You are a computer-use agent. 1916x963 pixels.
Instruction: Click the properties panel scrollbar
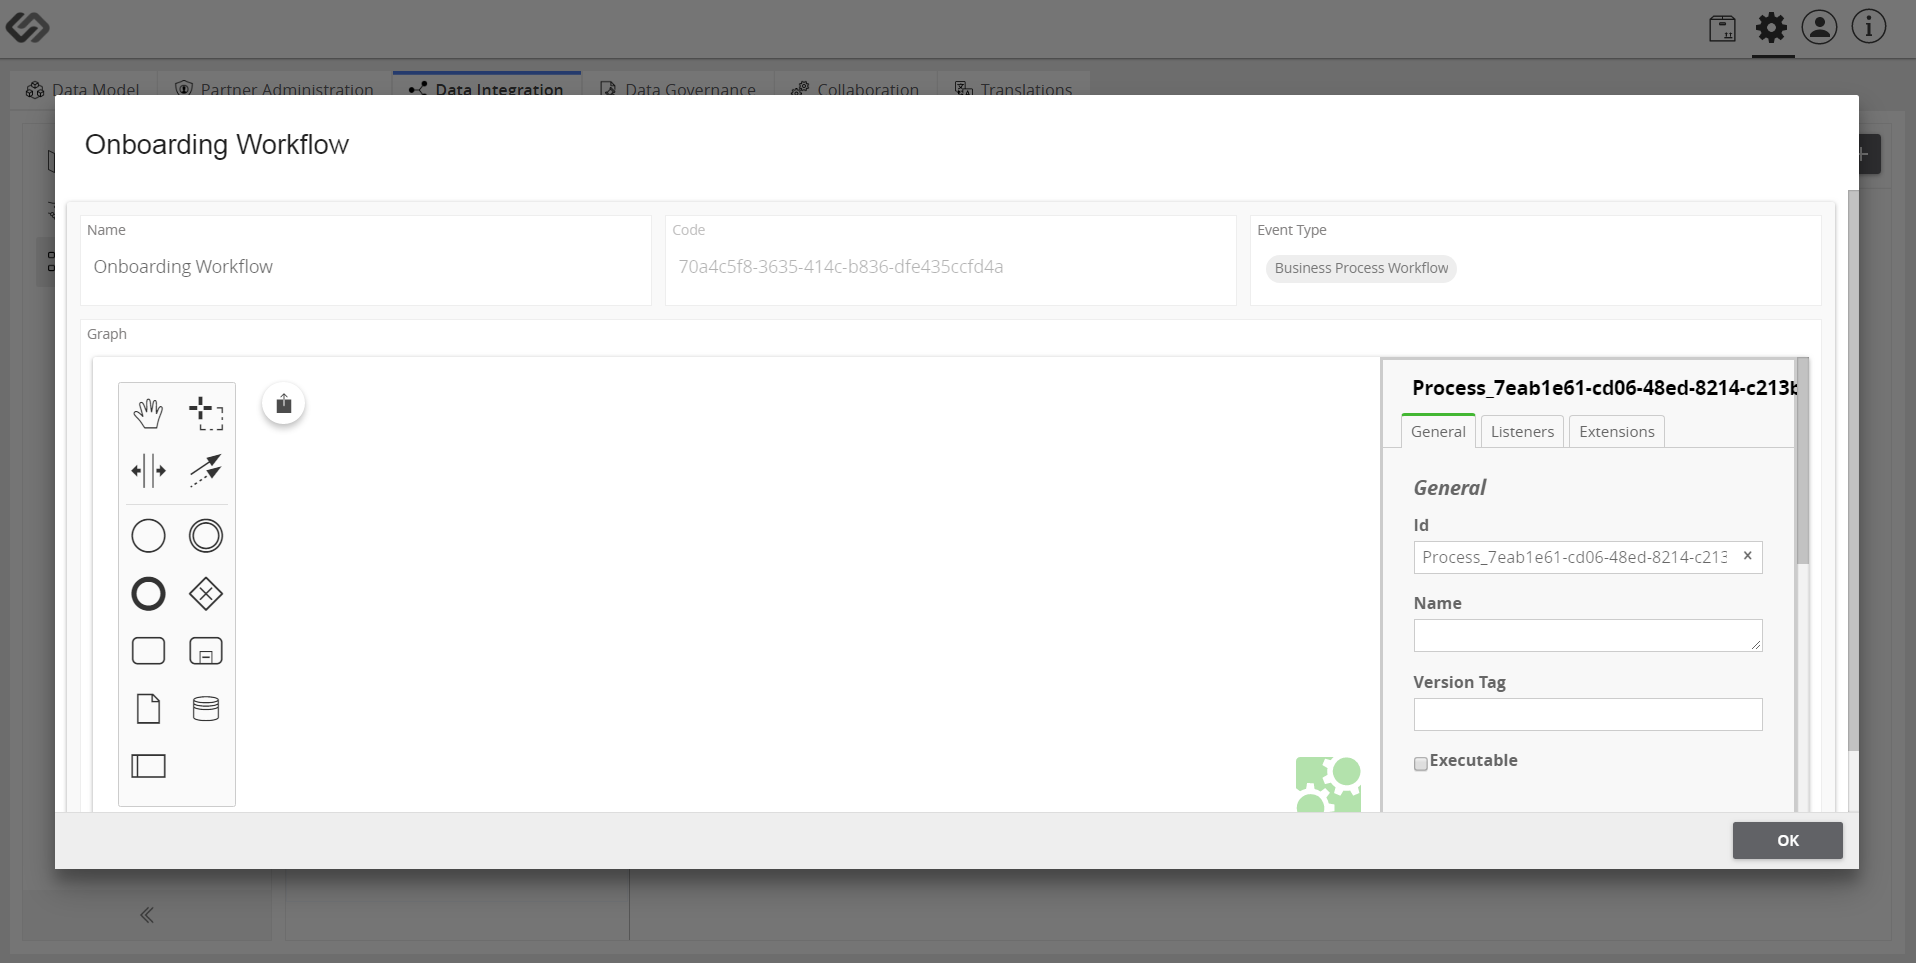coord(1802,461)
